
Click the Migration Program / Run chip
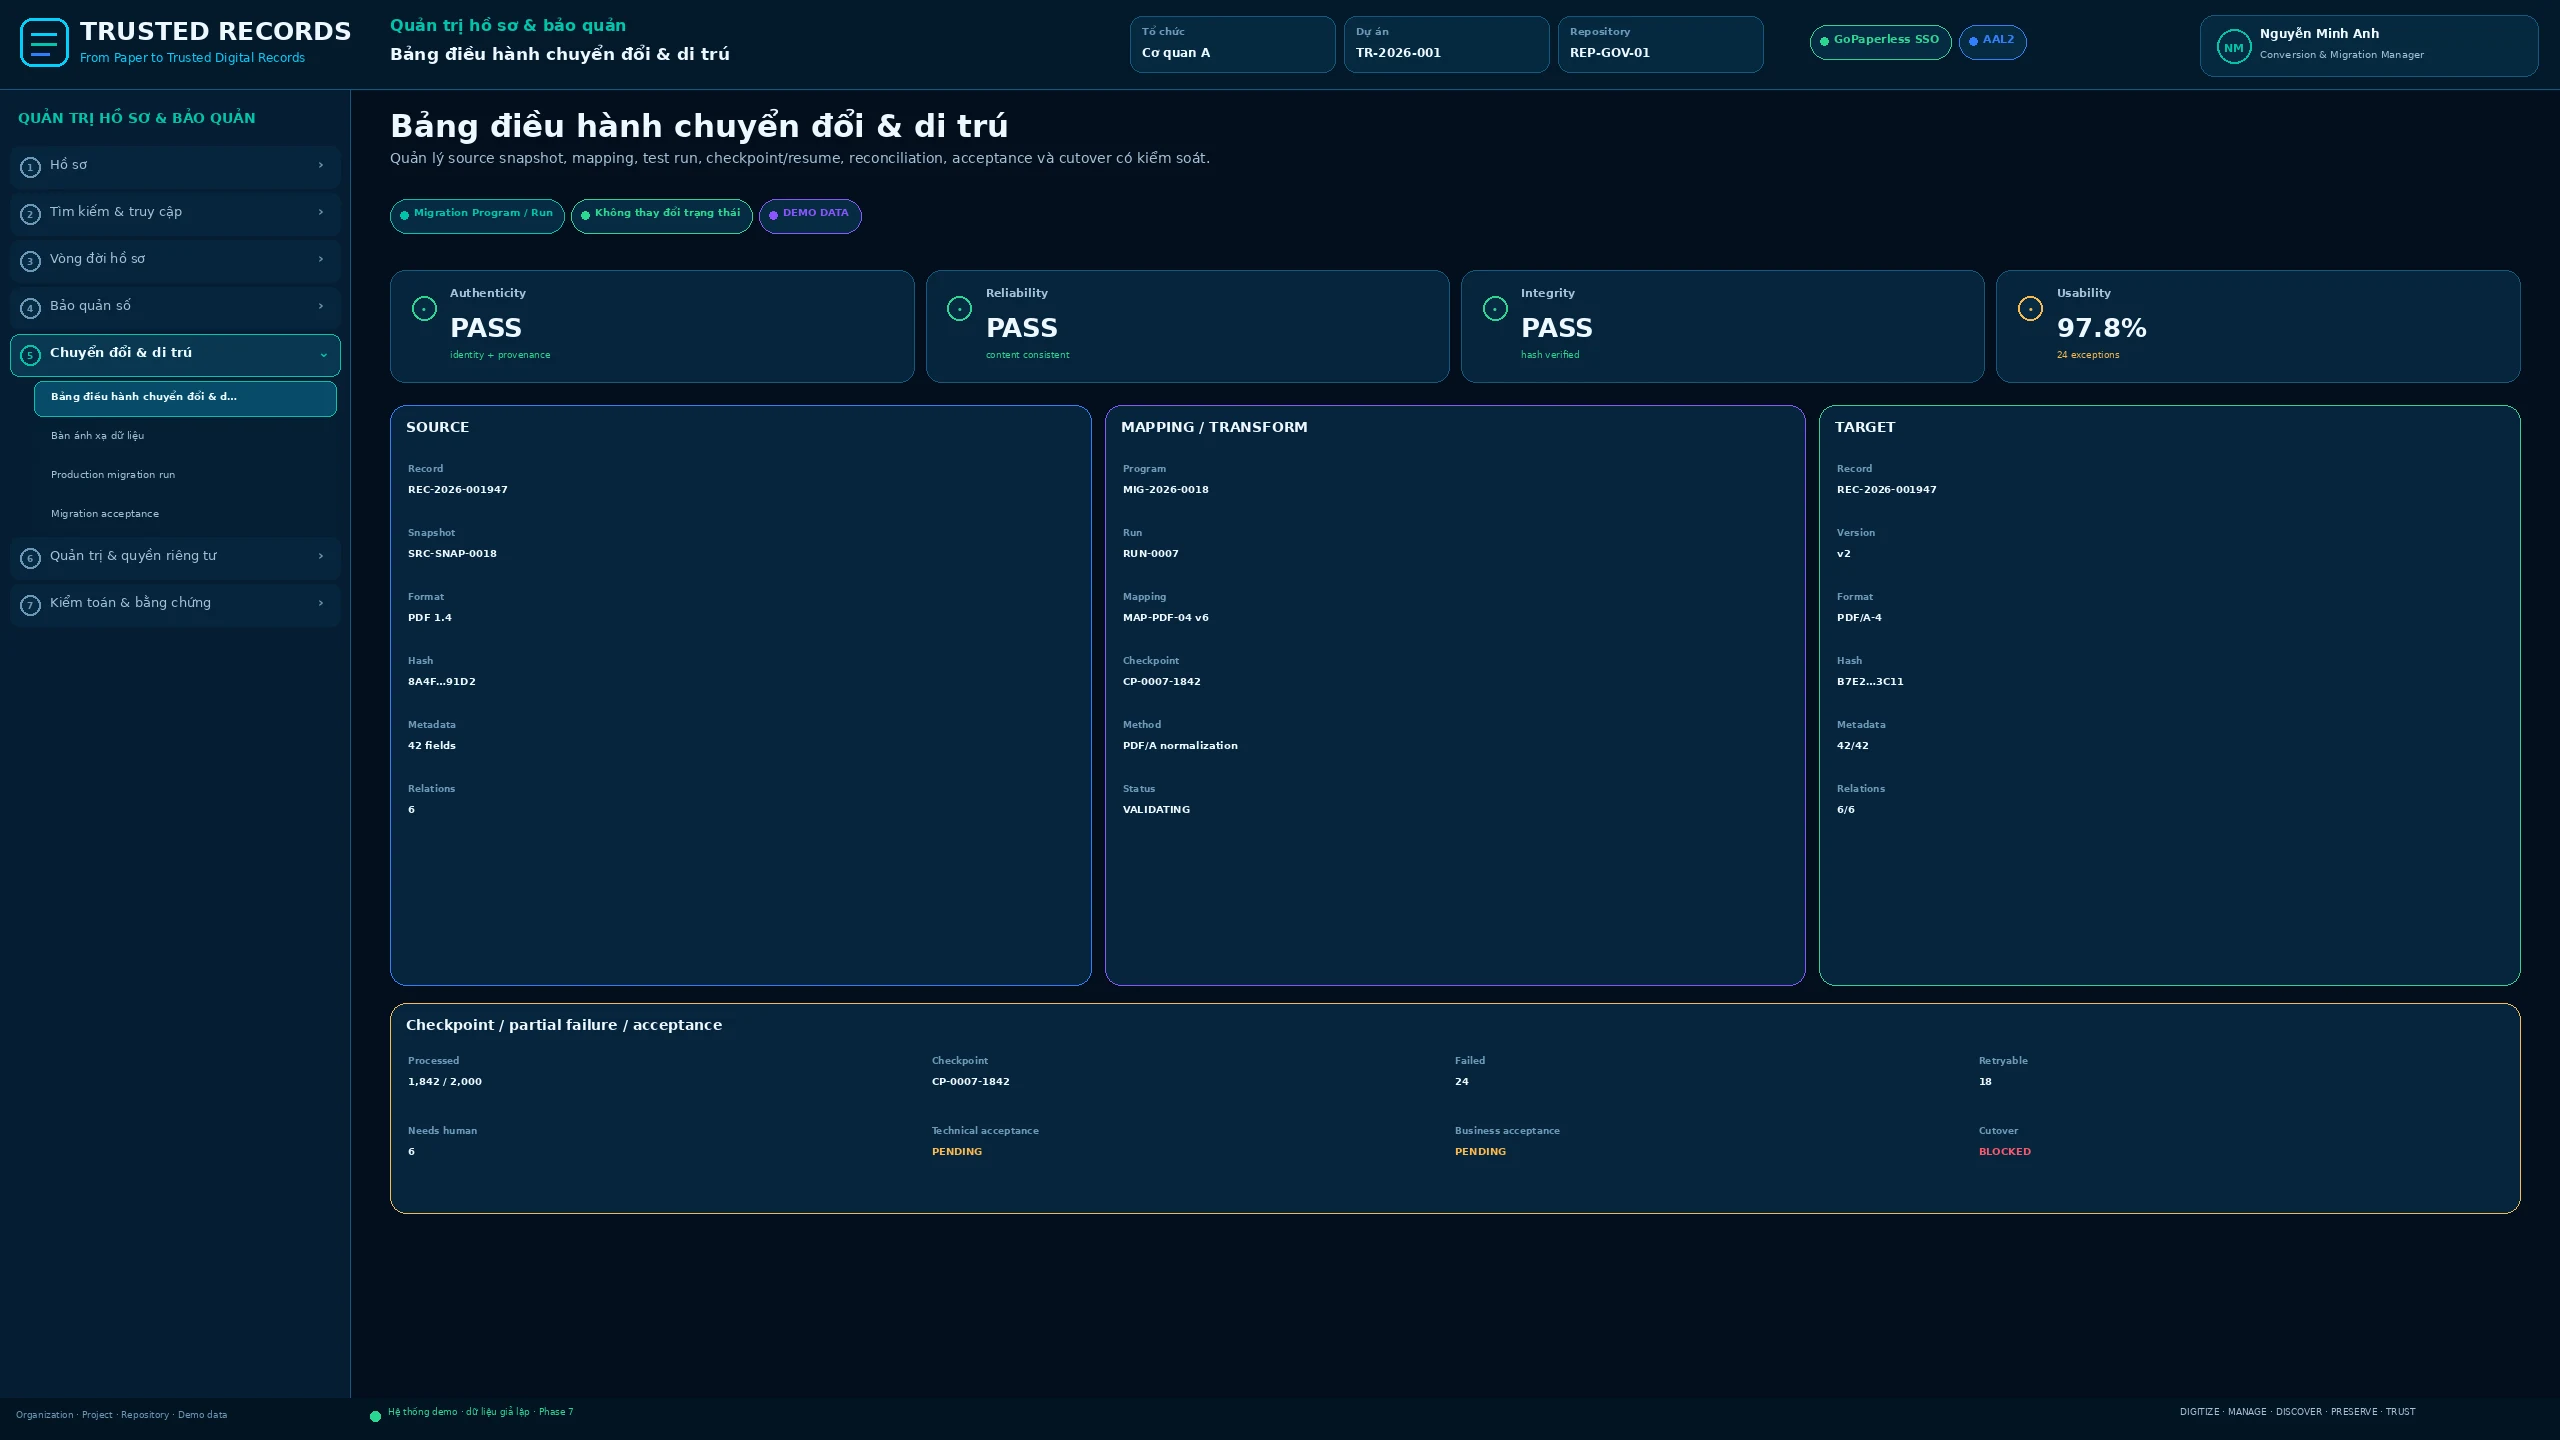[477, 215]
